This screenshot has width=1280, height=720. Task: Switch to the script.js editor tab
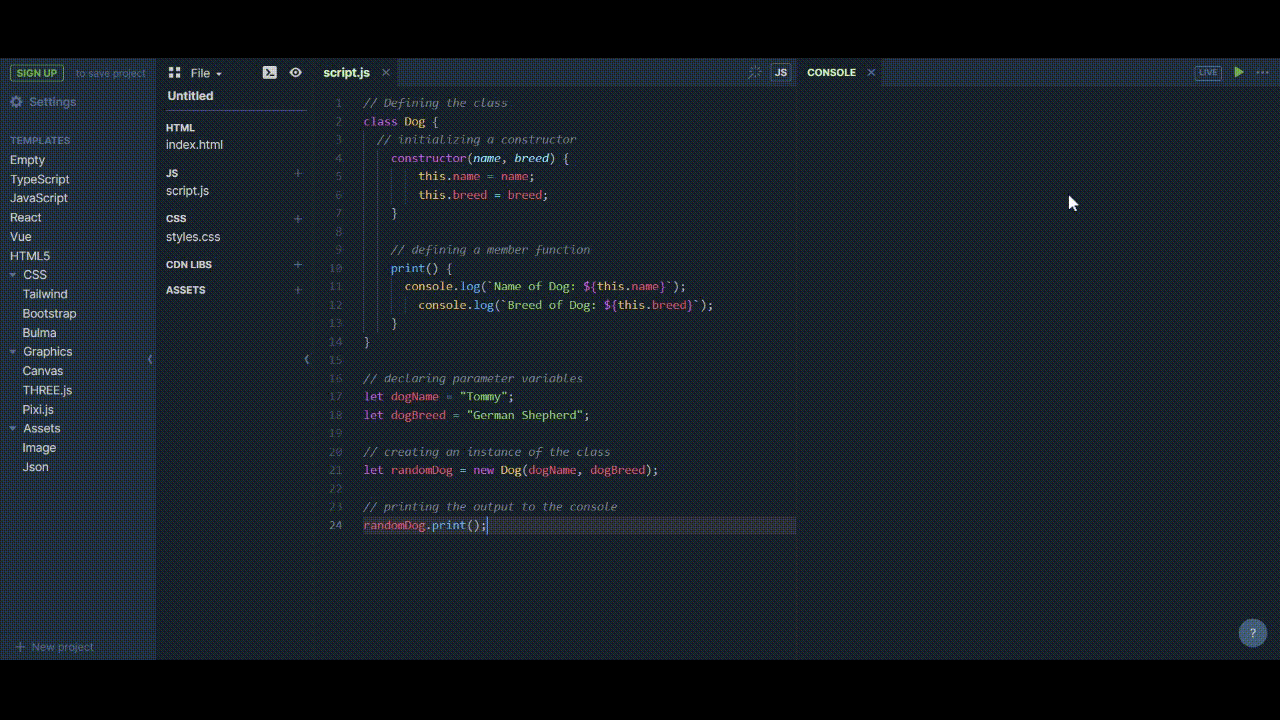(347, 72)
